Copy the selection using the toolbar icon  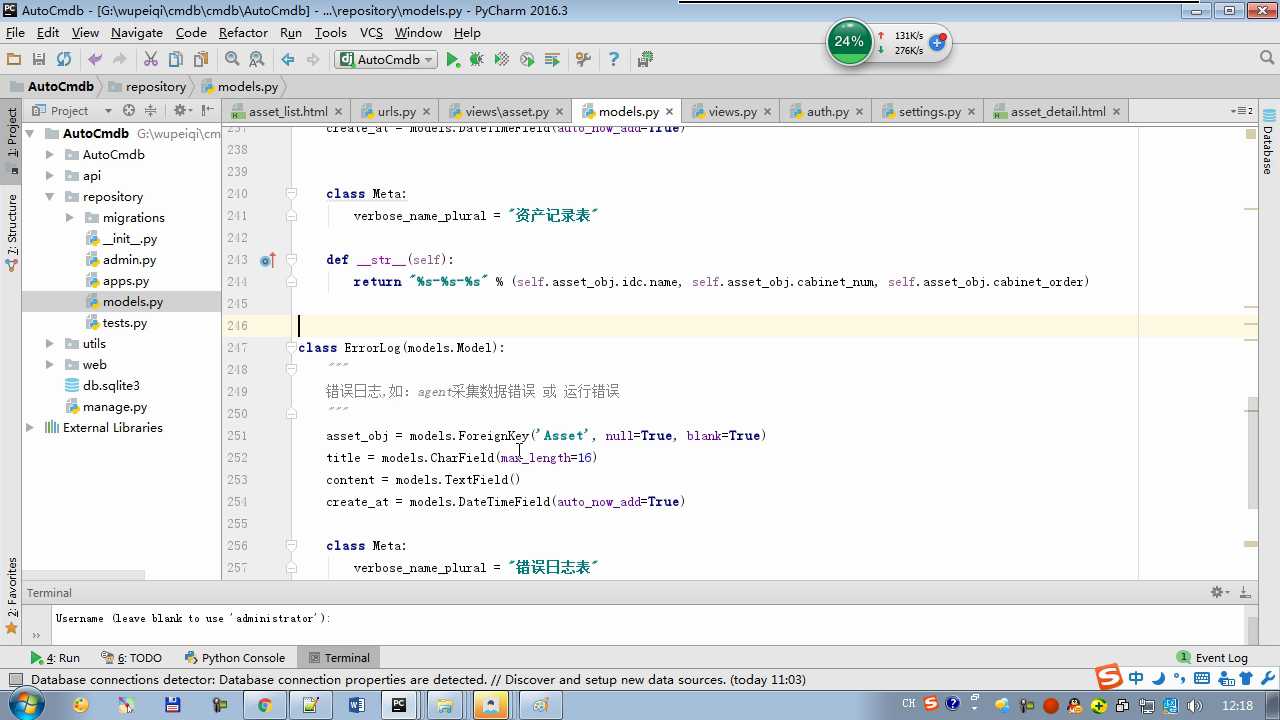click(176, 59)
